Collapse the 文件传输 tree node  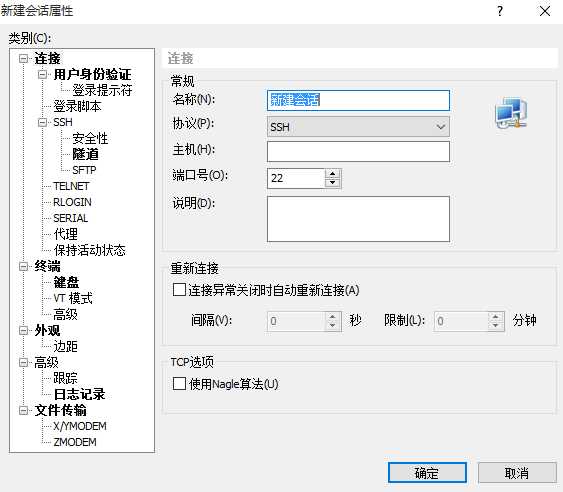[23, 410]
